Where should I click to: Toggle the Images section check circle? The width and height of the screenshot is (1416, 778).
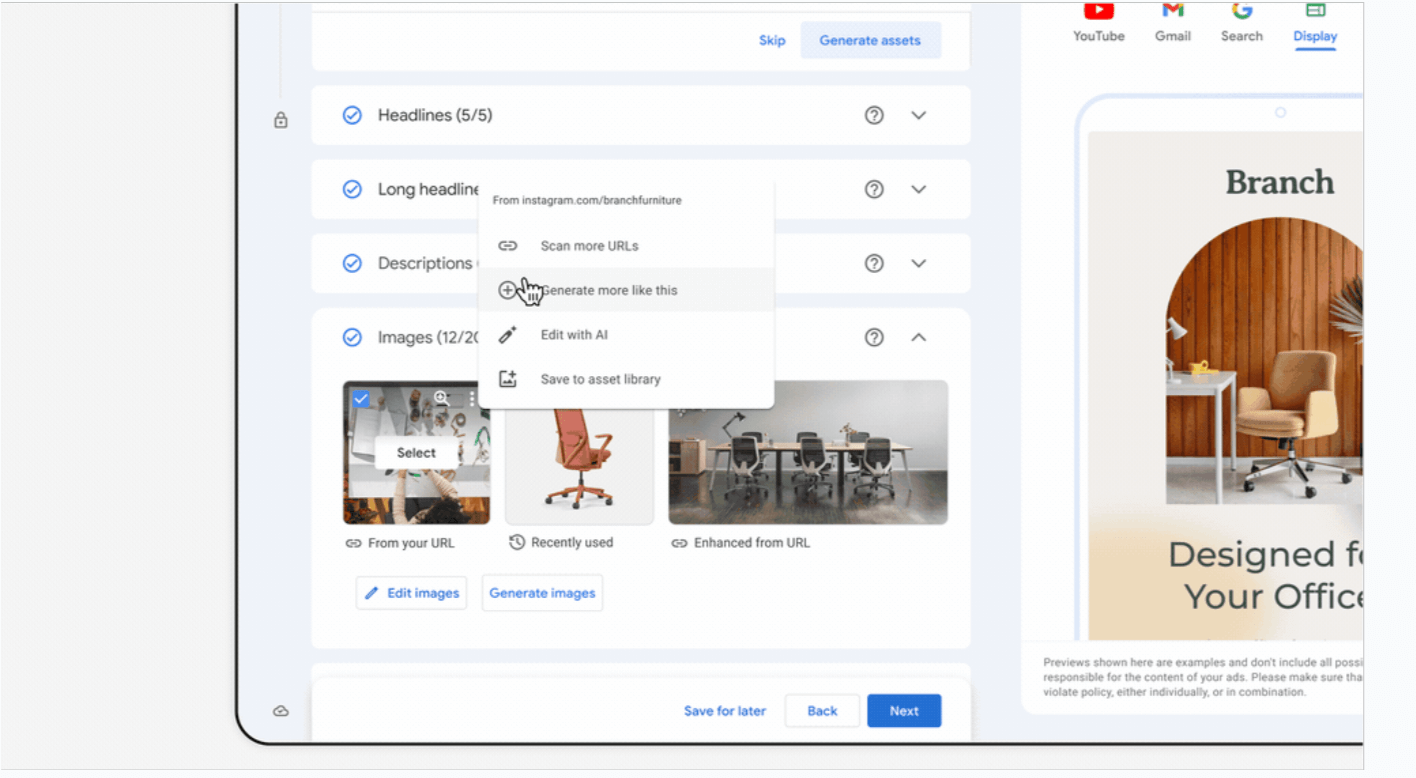[x=352, y=337]
